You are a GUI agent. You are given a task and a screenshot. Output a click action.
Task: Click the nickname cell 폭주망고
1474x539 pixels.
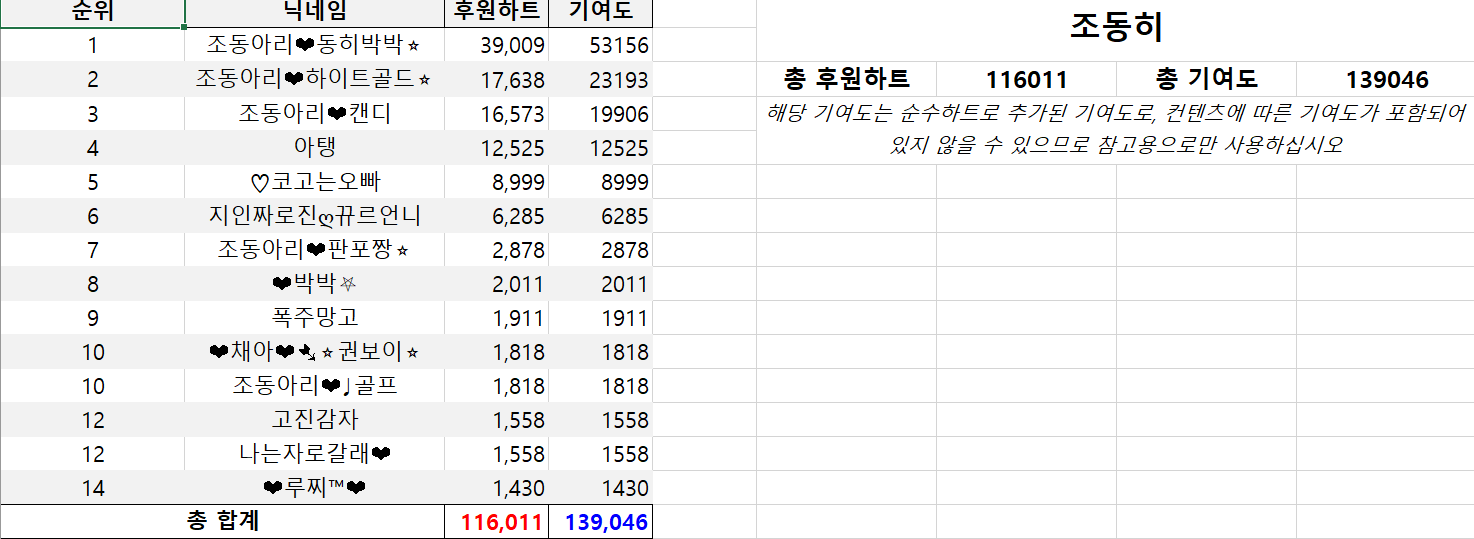[x=315, y=317]
